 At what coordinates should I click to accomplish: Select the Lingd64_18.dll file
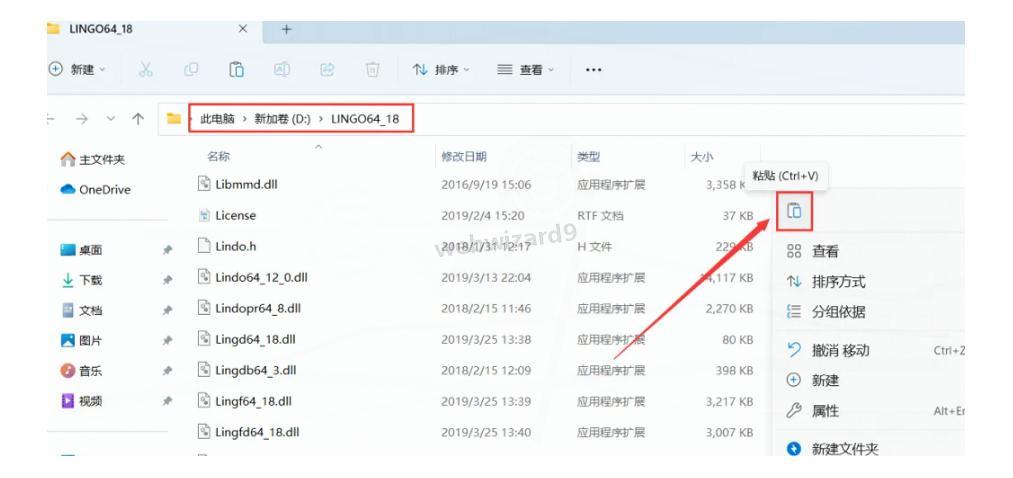255,340
